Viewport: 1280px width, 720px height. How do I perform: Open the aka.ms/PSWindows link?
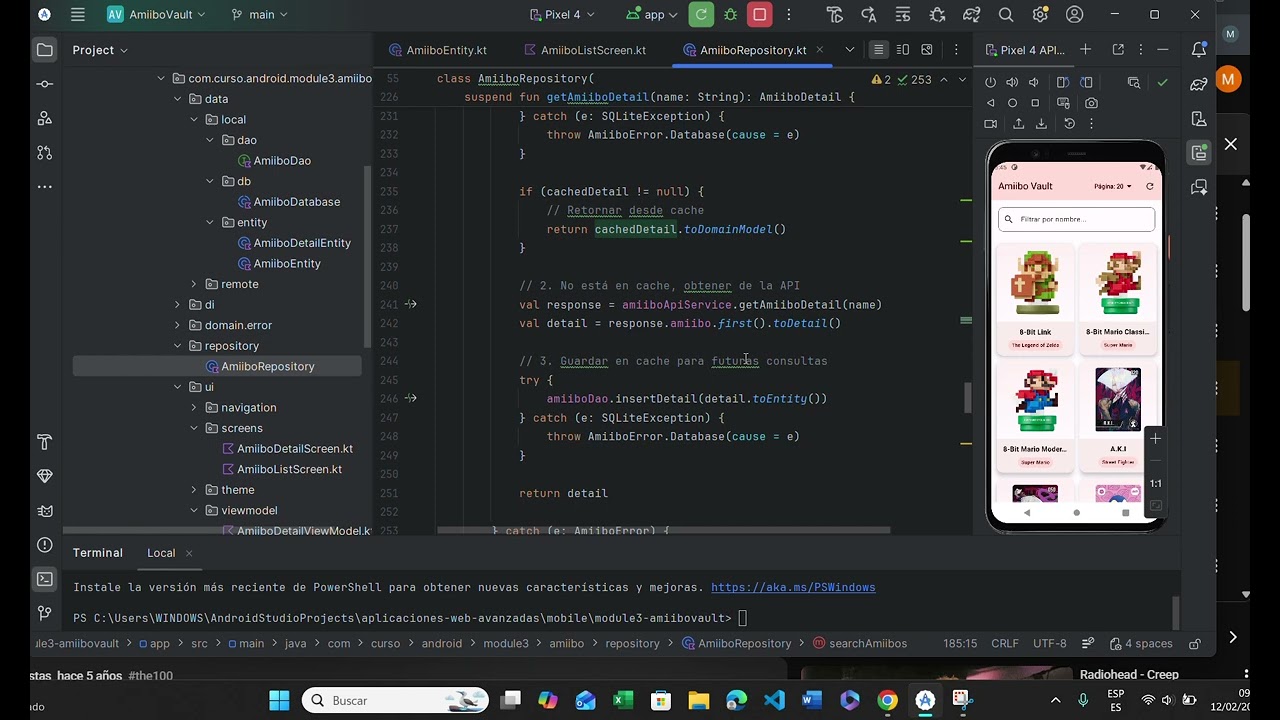tap(793, 587)
